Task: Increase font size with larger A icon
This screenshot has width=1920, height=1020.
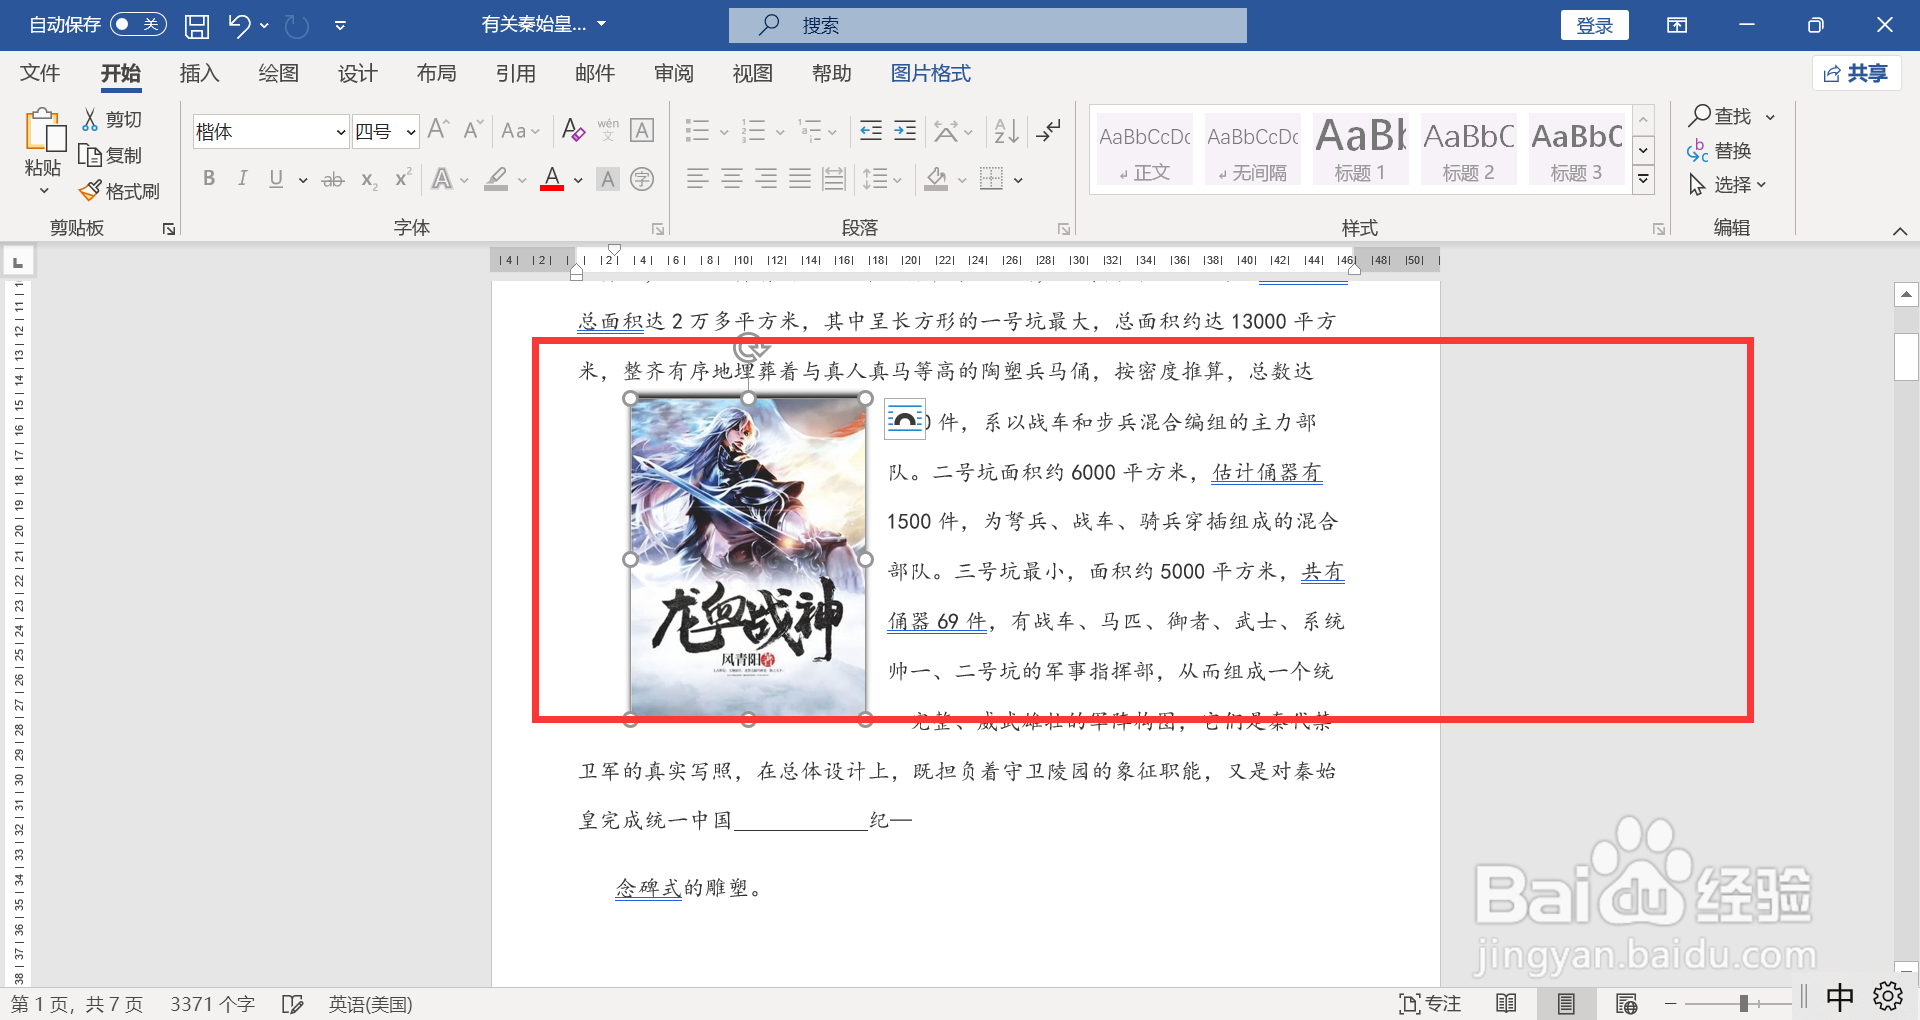Action: coord(438,130)
